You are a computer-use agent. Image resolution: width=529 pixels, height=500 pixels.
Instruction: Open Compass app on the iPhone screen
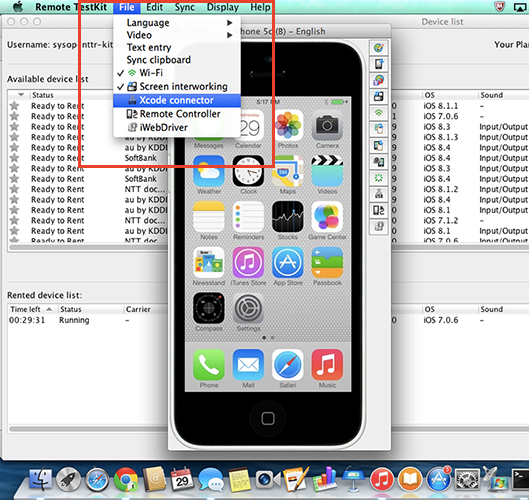tap(209, 308)
